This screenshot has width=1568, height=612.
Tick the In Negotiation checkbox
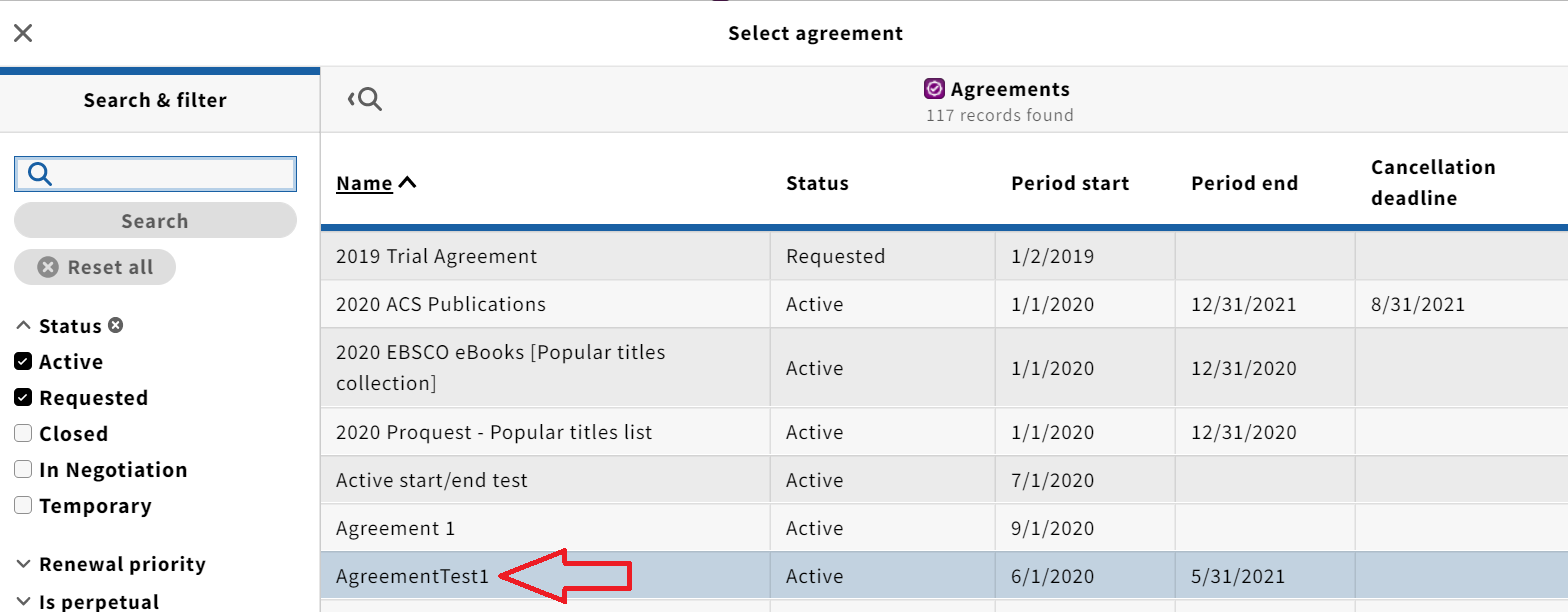[23, 470]
